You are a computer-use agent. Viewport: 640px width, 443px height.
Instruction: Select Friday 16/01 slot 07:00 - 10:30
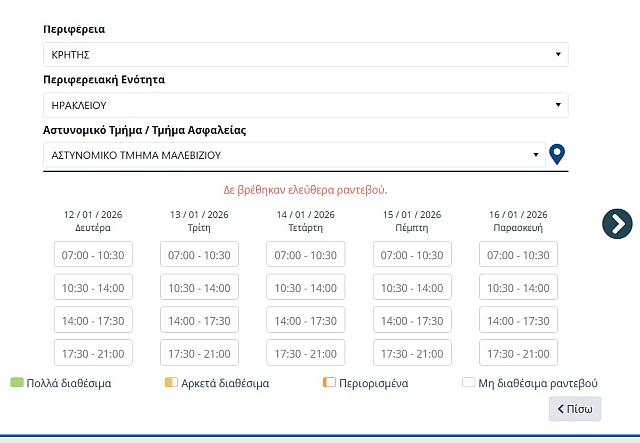pos(518,255)
